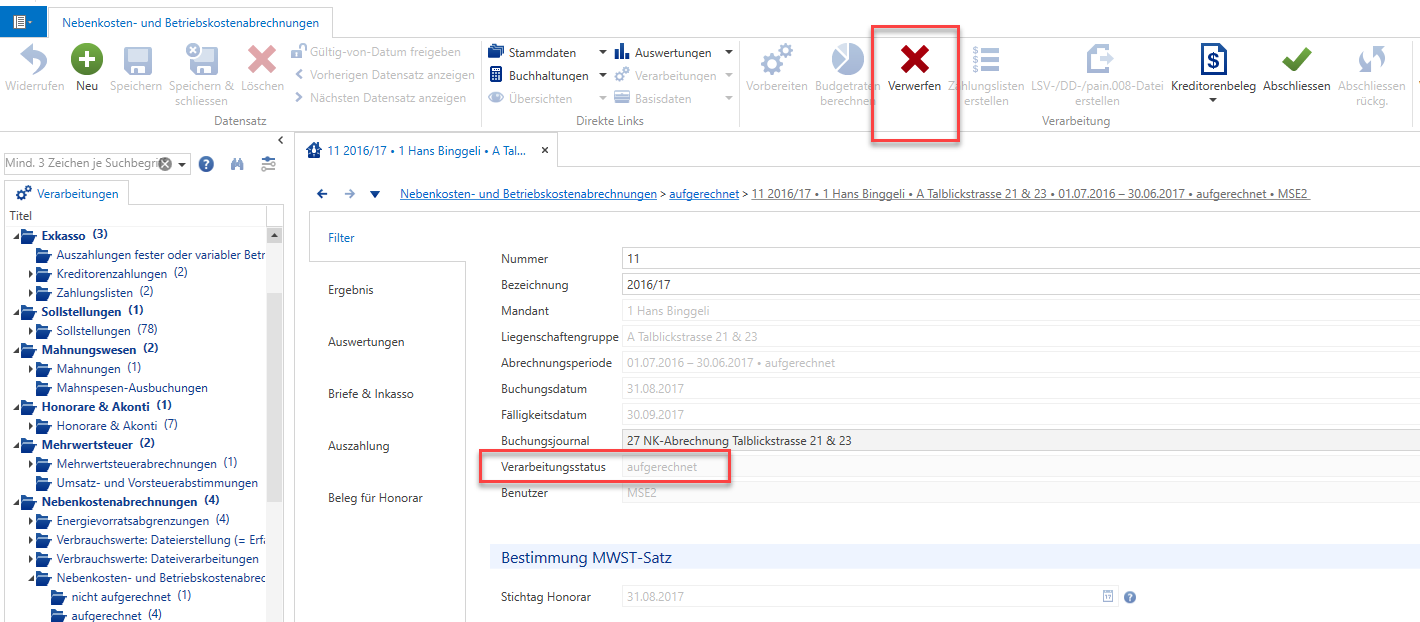The width and height of the screenshot is (1420, 622).
Task: Click the Nebenkosten- und Betriebskostenabrechnungen breadcrumb link
Action: pos(529,194)
